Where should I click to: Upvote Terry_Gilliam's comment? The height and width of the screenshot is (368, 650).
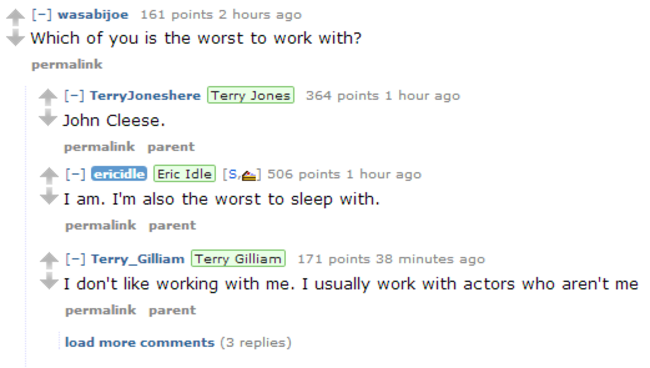tap(49, 261)
